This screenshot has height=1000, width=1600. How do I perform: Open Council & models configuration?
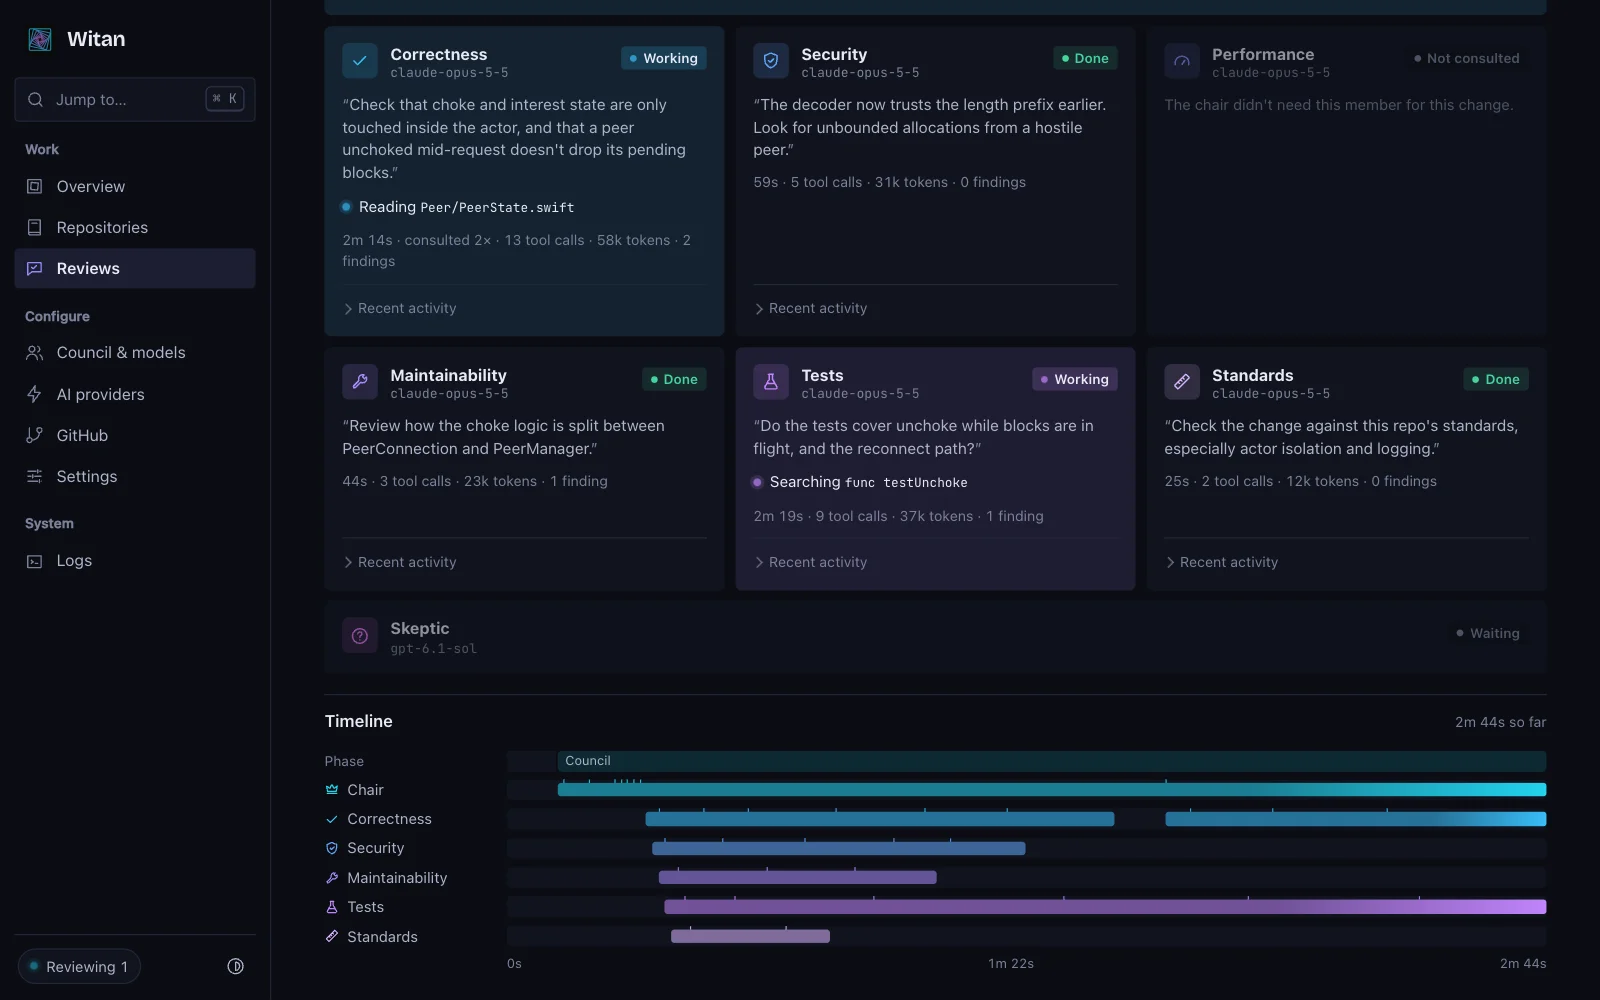pyautogui.click(x=135, y=352)
